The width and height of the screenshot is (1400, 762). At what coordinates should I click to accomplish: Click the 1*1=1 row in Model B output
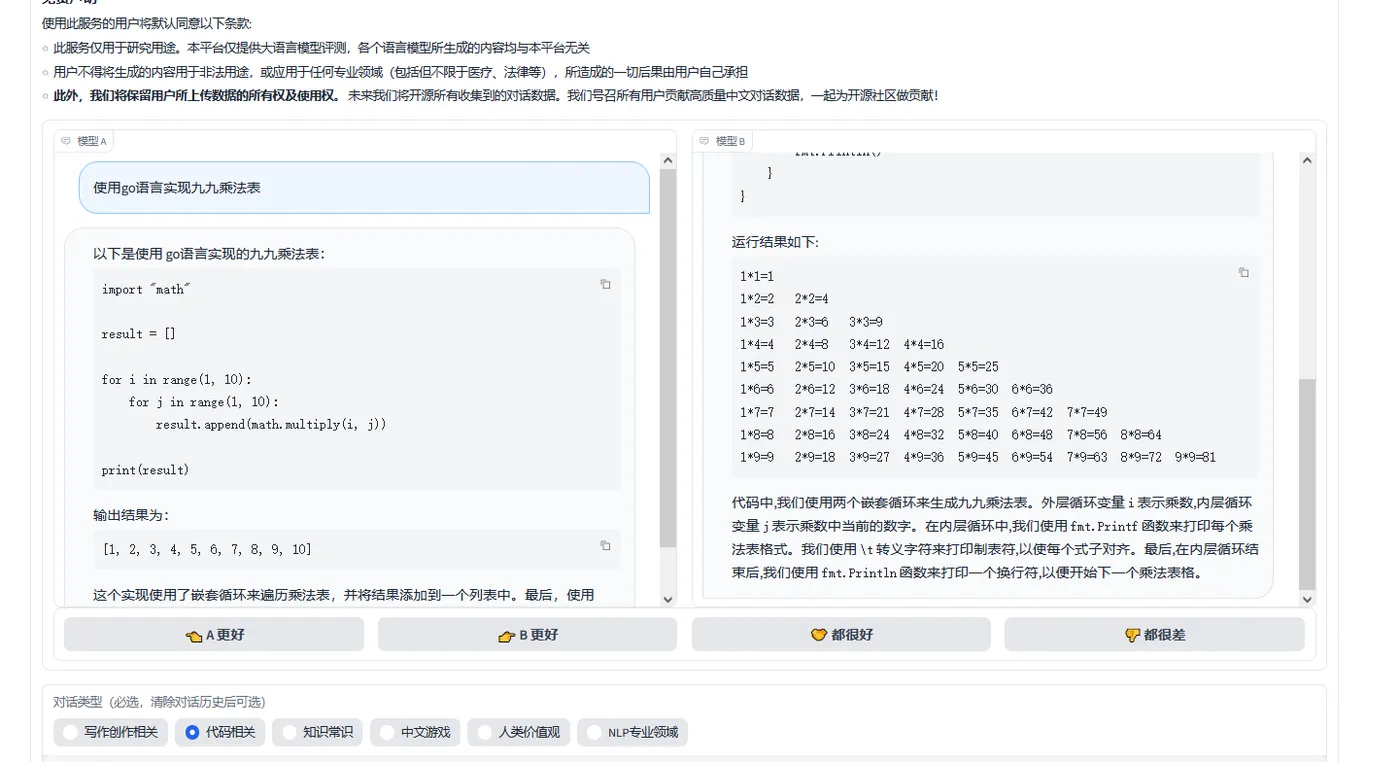(x=757, y=276)
